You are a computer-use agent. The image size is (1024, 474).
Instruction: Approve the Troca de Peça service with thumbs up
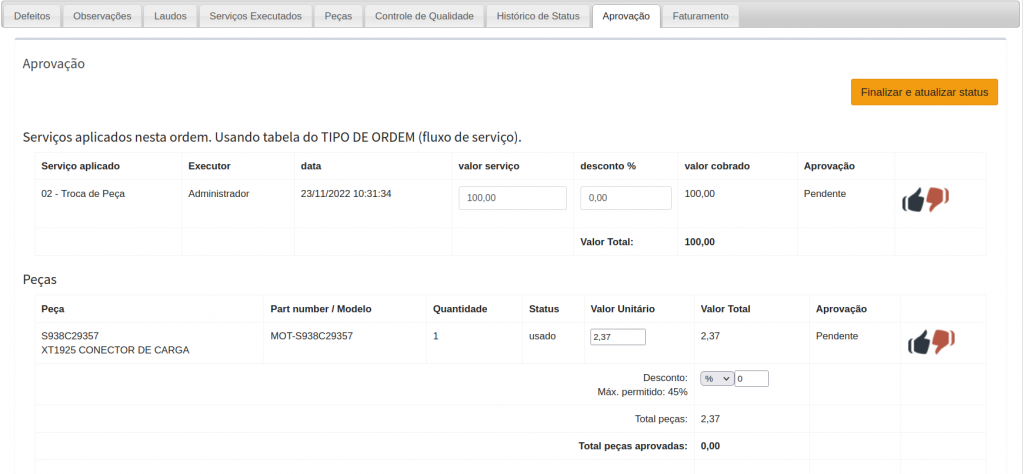click(x=913, y=200)
